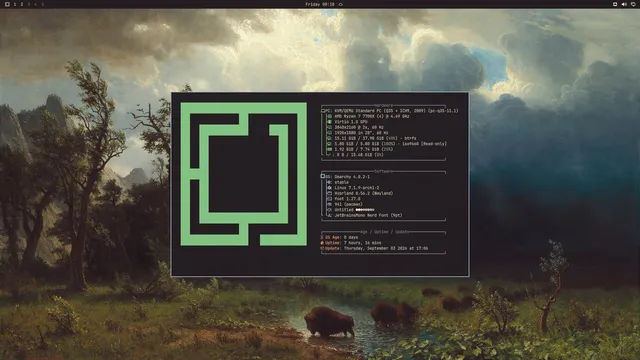Click the Update Thursday, September 03 text
Viewport: 640px width, 360px height.
coord(376,248)
